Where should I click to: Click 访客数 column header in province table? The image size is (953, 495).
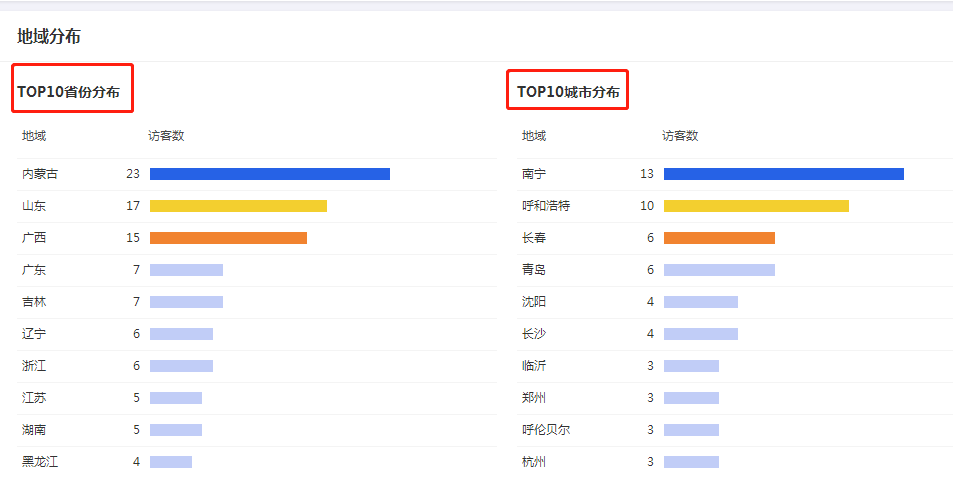(166, 136)
